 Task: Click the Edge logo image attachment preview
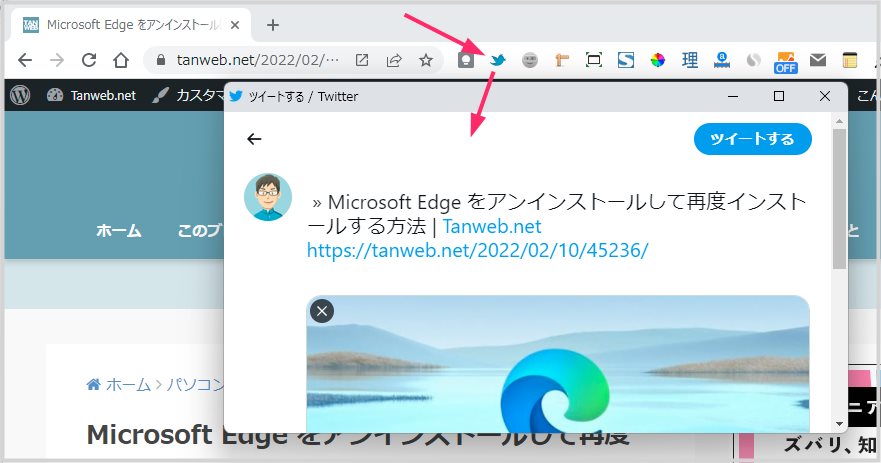click(558, 364)
